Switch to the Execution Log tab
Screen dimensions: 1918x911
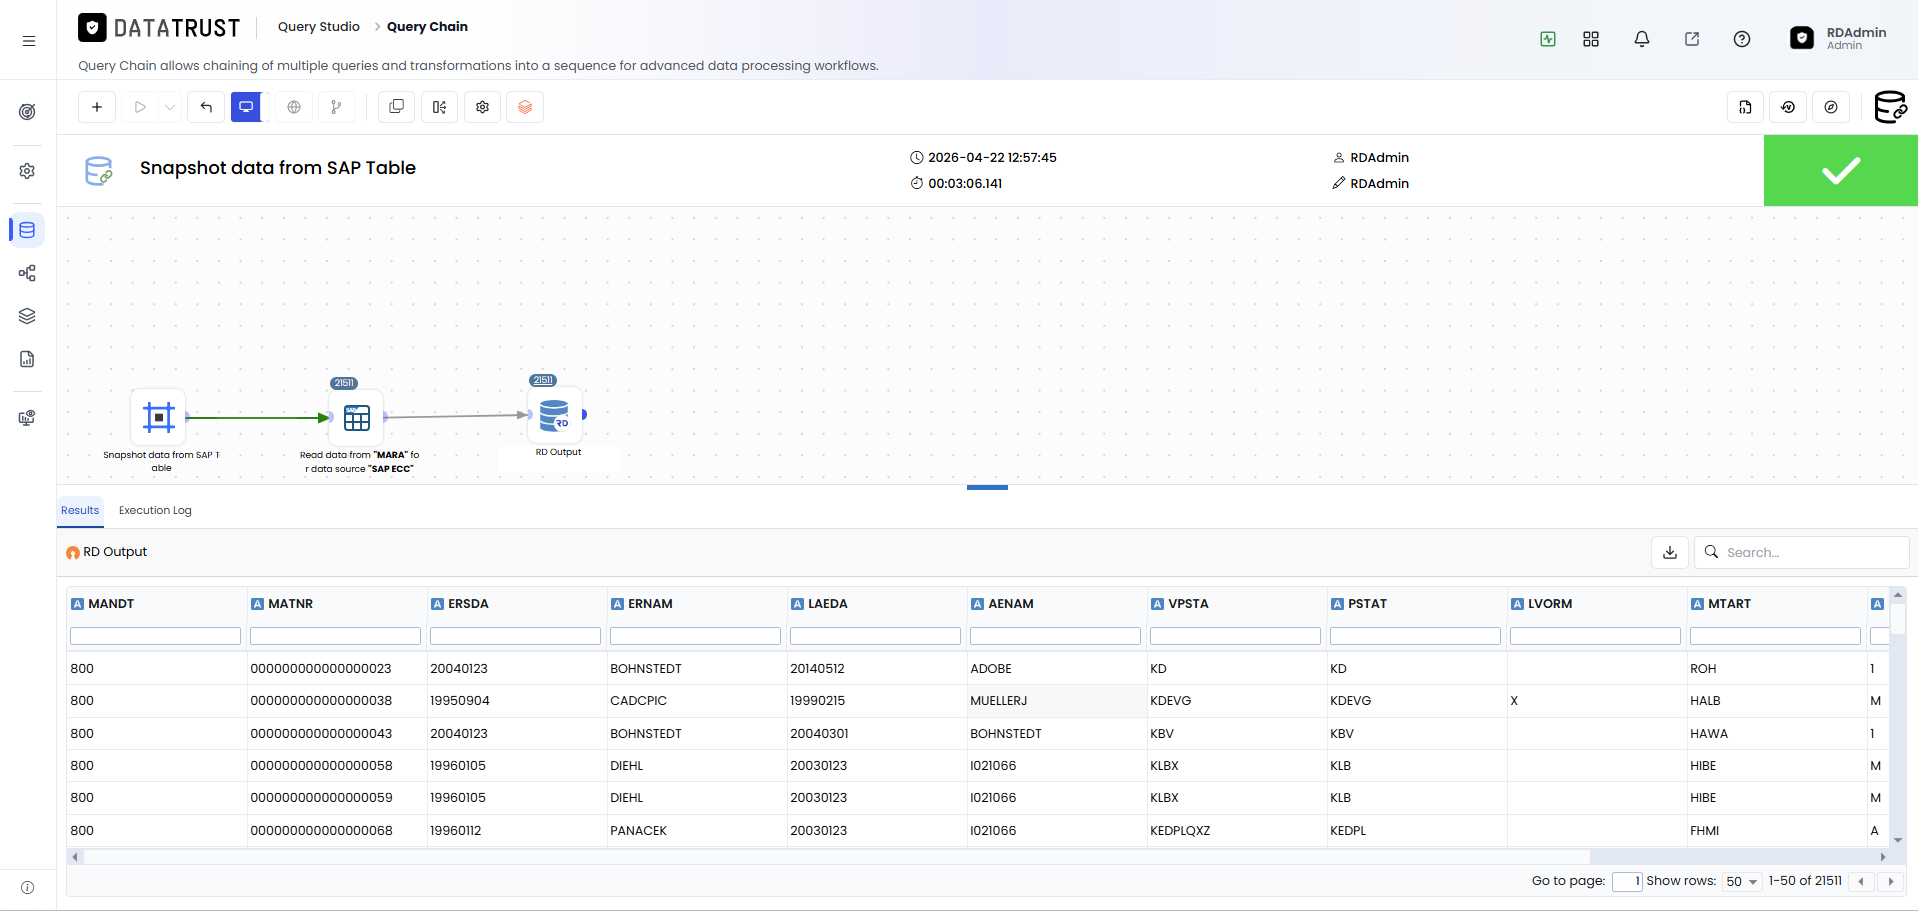(155, 510)
